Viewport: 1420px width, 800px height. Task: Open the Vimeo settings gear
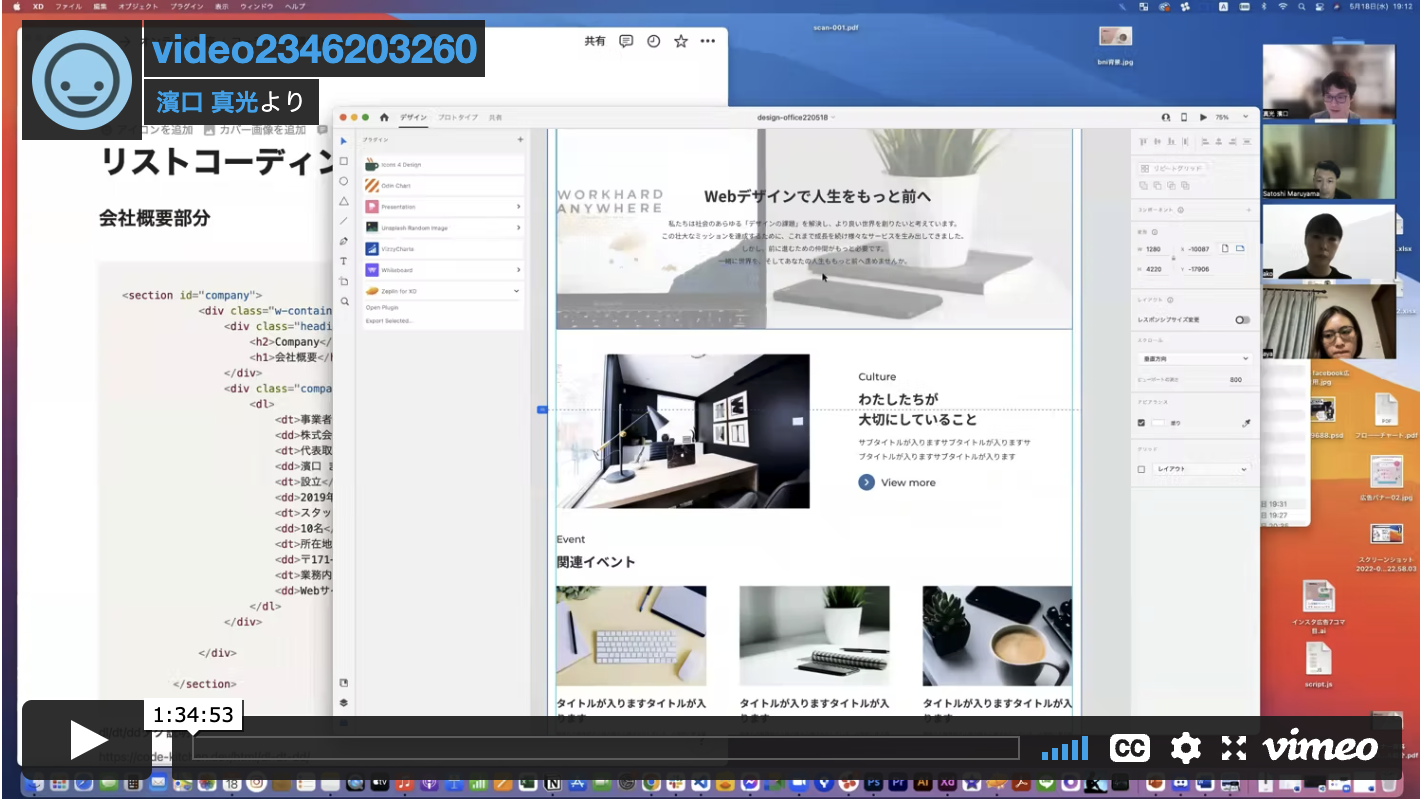coord(1185,748)
